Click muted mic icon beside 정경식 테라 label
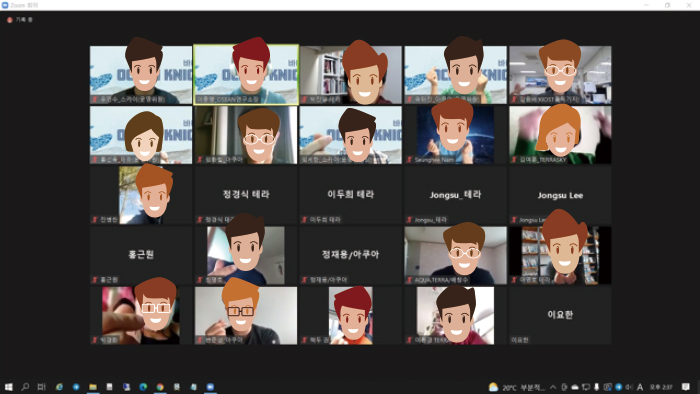 coord(200,220)
